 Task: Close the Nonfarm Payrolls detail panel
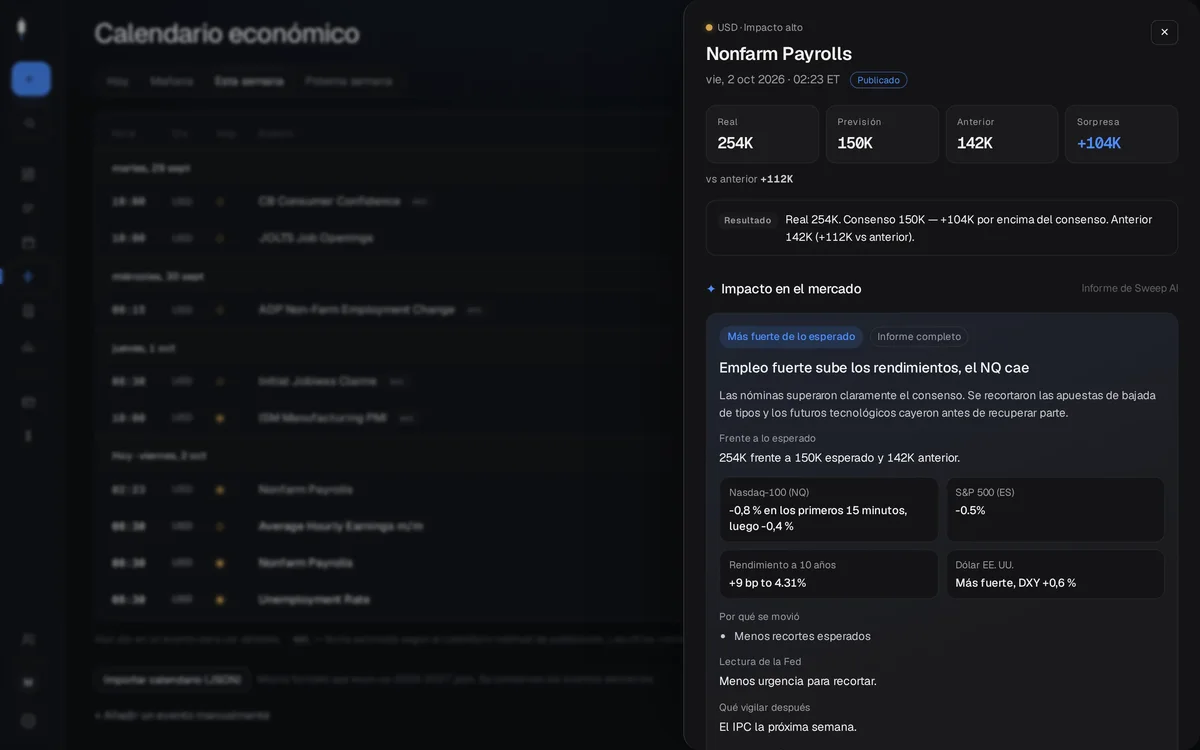pyautogui.click(x=1164, y=32)
